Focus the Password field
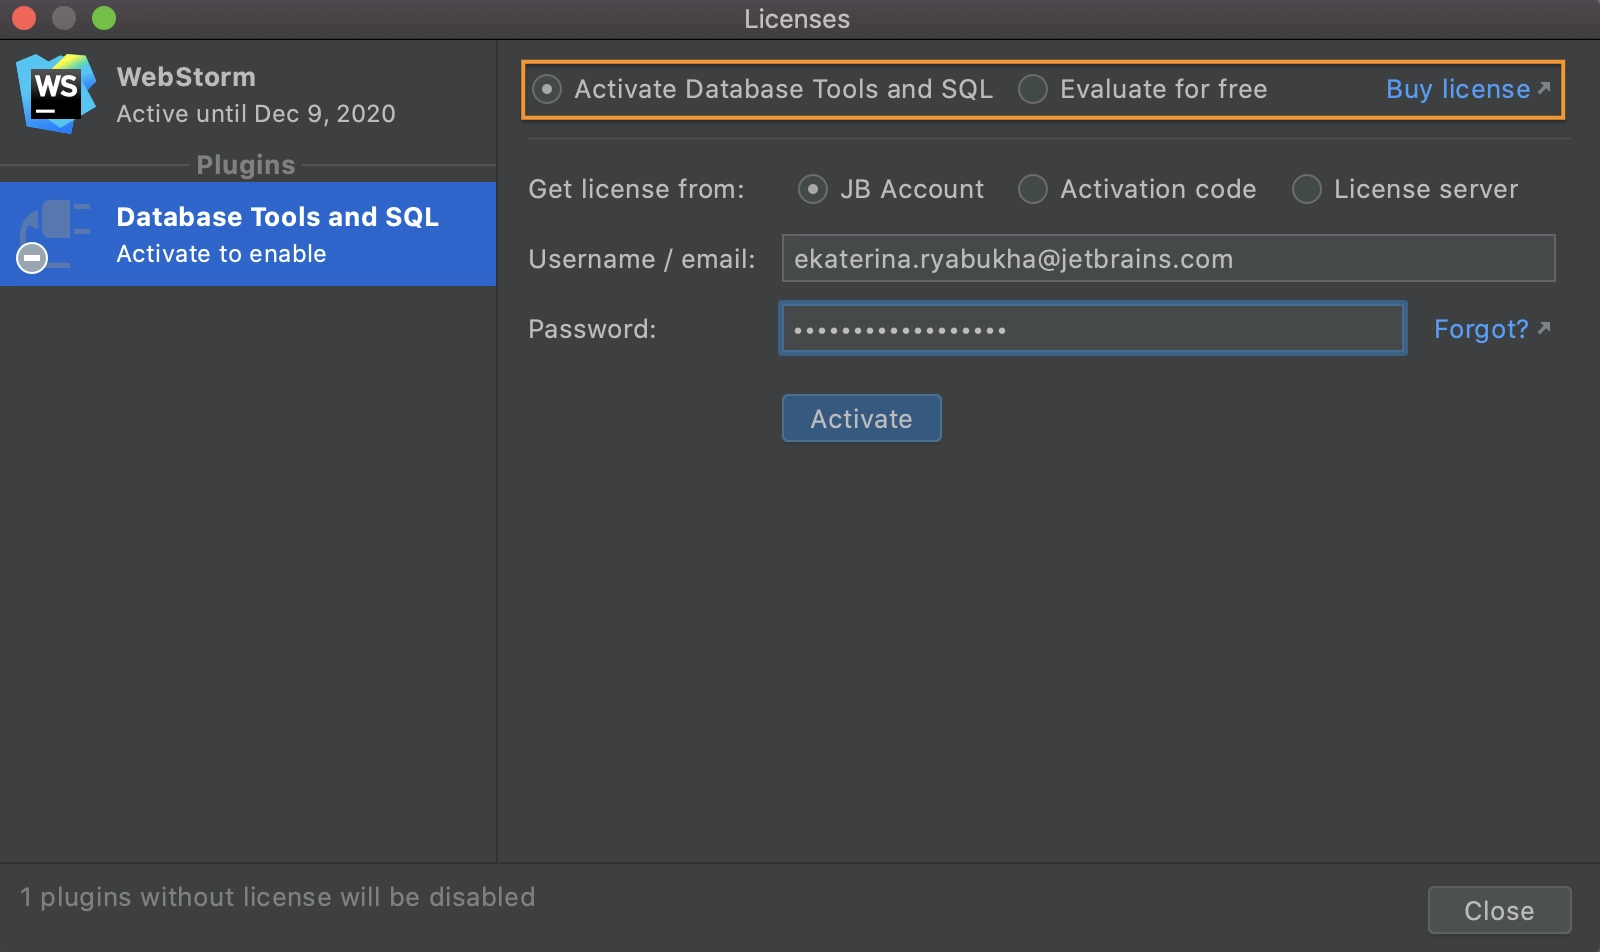Image resolution: width=1600 pixels, height=952 pixels. 1094,328
